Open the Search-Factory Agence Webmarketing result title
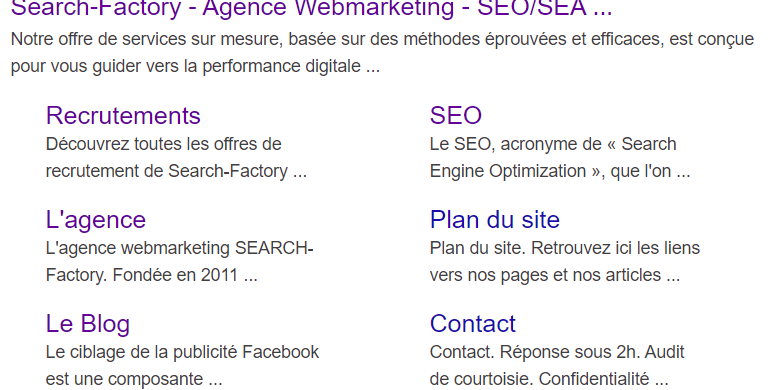778x390 pixels. pos(312,8)
